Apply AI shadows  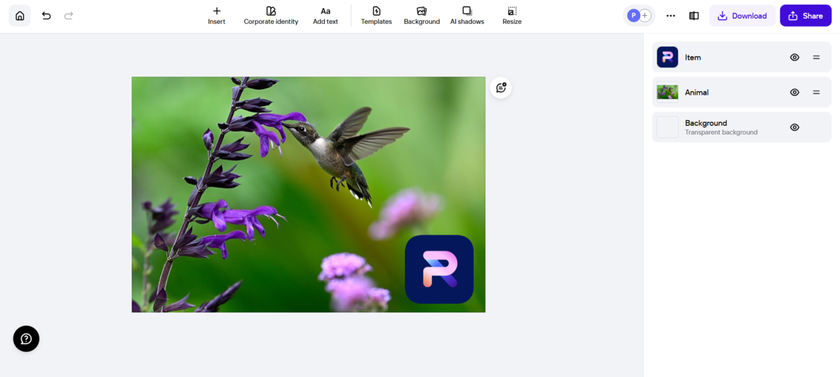[467, 16]
